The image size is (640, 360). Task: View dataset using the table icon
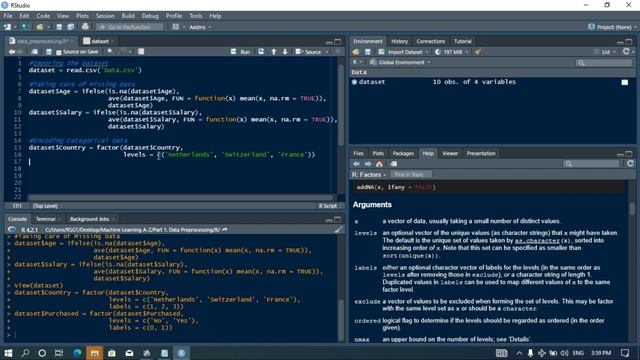[624, 82]
